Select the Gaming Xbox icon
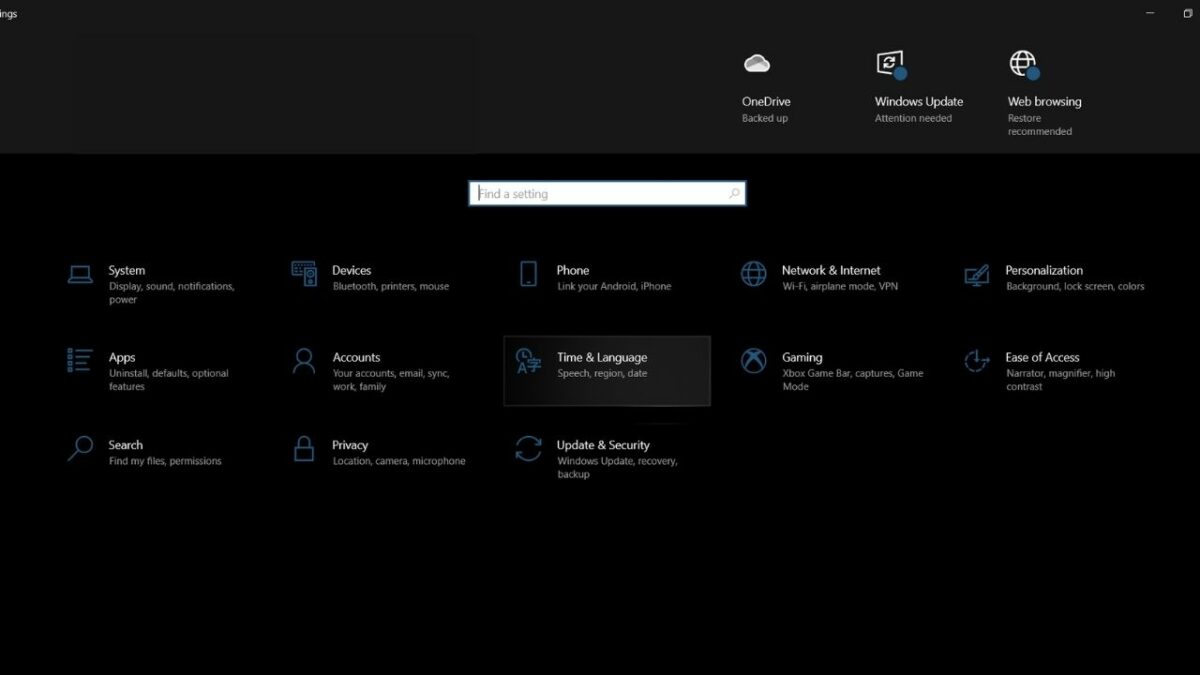 (x=753, y=361)
